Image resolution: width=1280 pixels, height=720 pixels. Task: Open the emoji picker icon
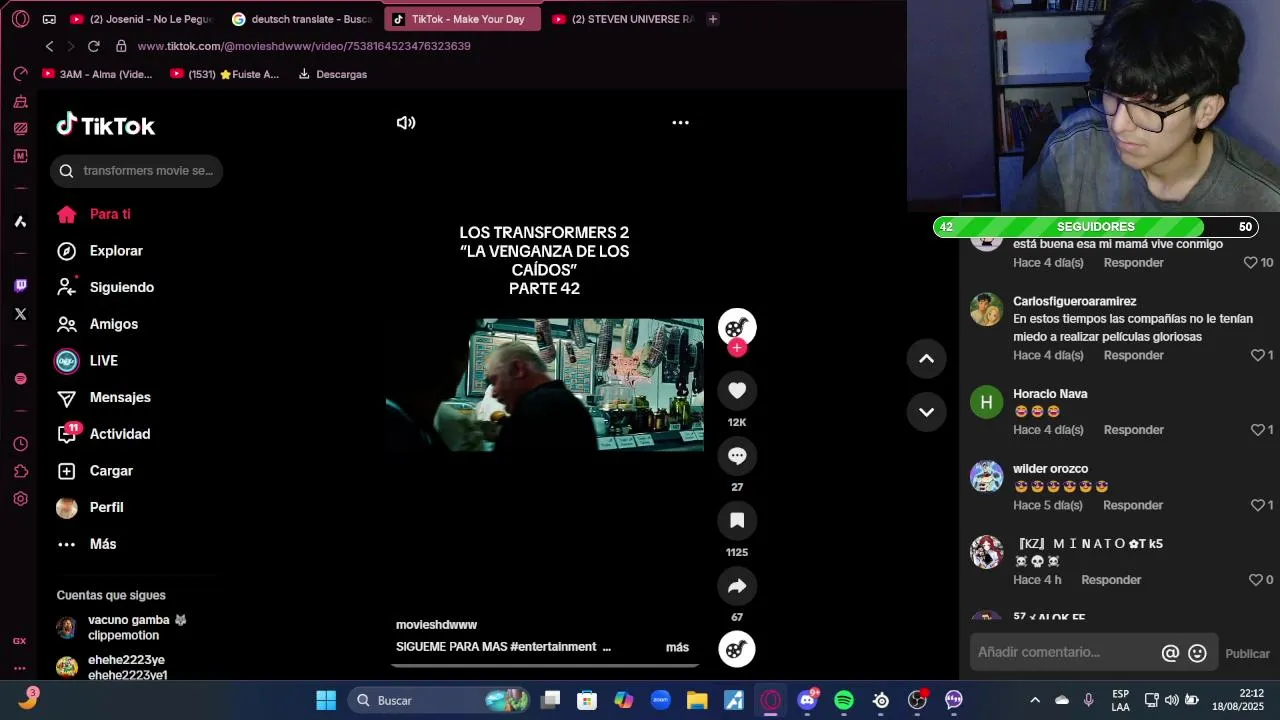(1197, 653)
